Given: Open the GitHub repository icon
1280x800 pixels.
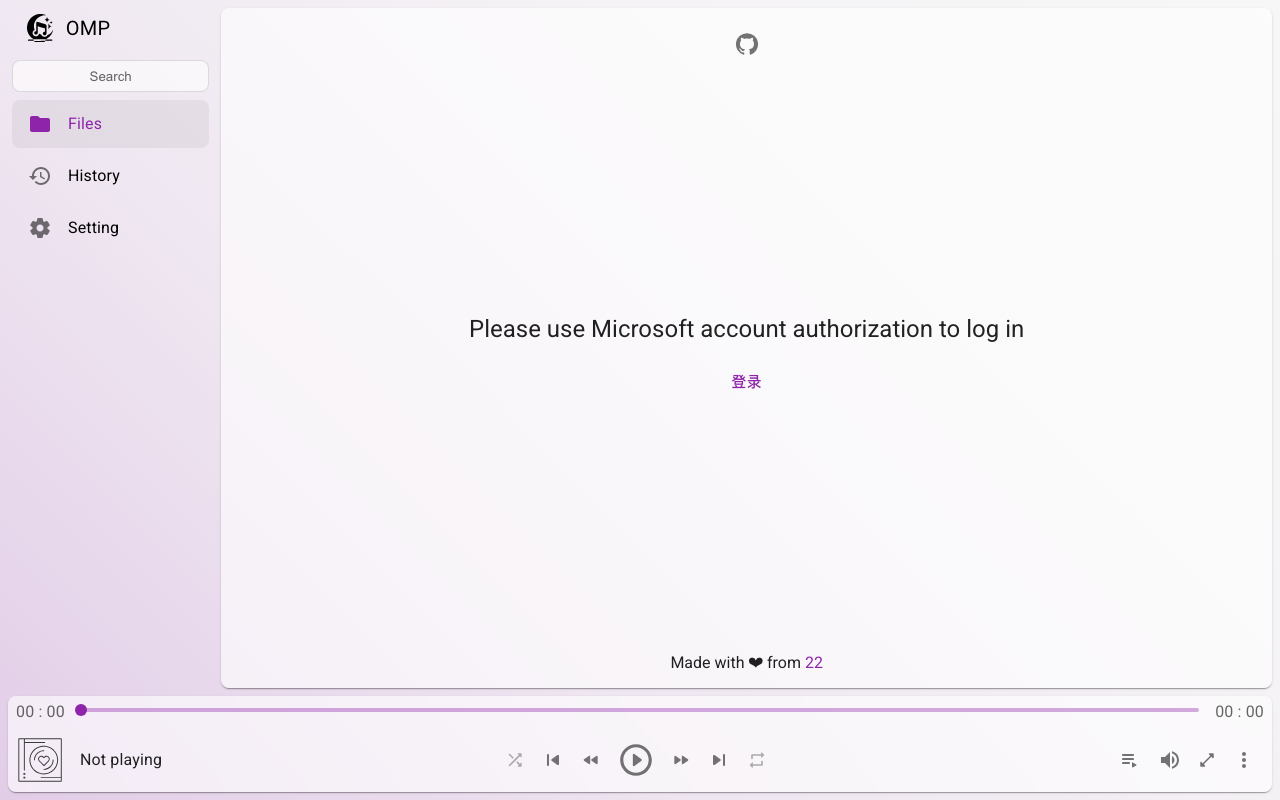Looking at the screenshot, I should pyautogui.click(x=747, y=44).
